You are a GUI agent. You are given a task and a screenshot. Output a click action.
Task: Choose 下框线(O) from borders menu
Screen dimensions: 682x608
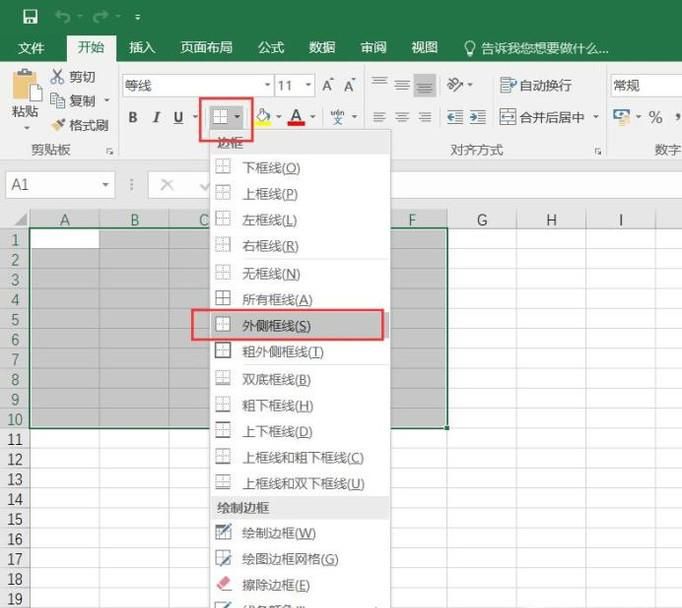[299, 167]
